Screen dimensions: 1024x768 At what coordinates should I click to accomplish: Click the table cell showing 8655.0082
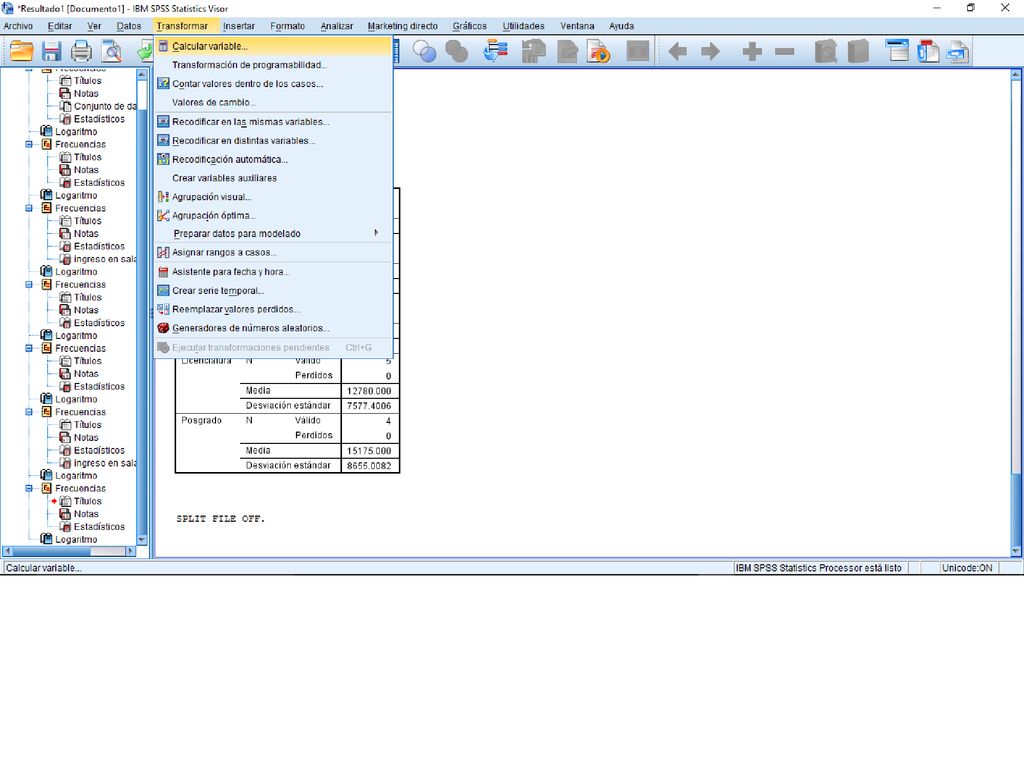[x=370, y=466]
